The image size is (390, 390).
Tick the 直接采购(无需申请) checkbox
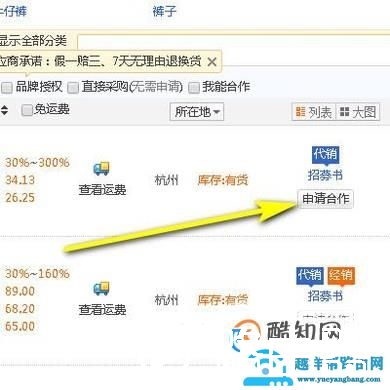[x=73, y=88]
